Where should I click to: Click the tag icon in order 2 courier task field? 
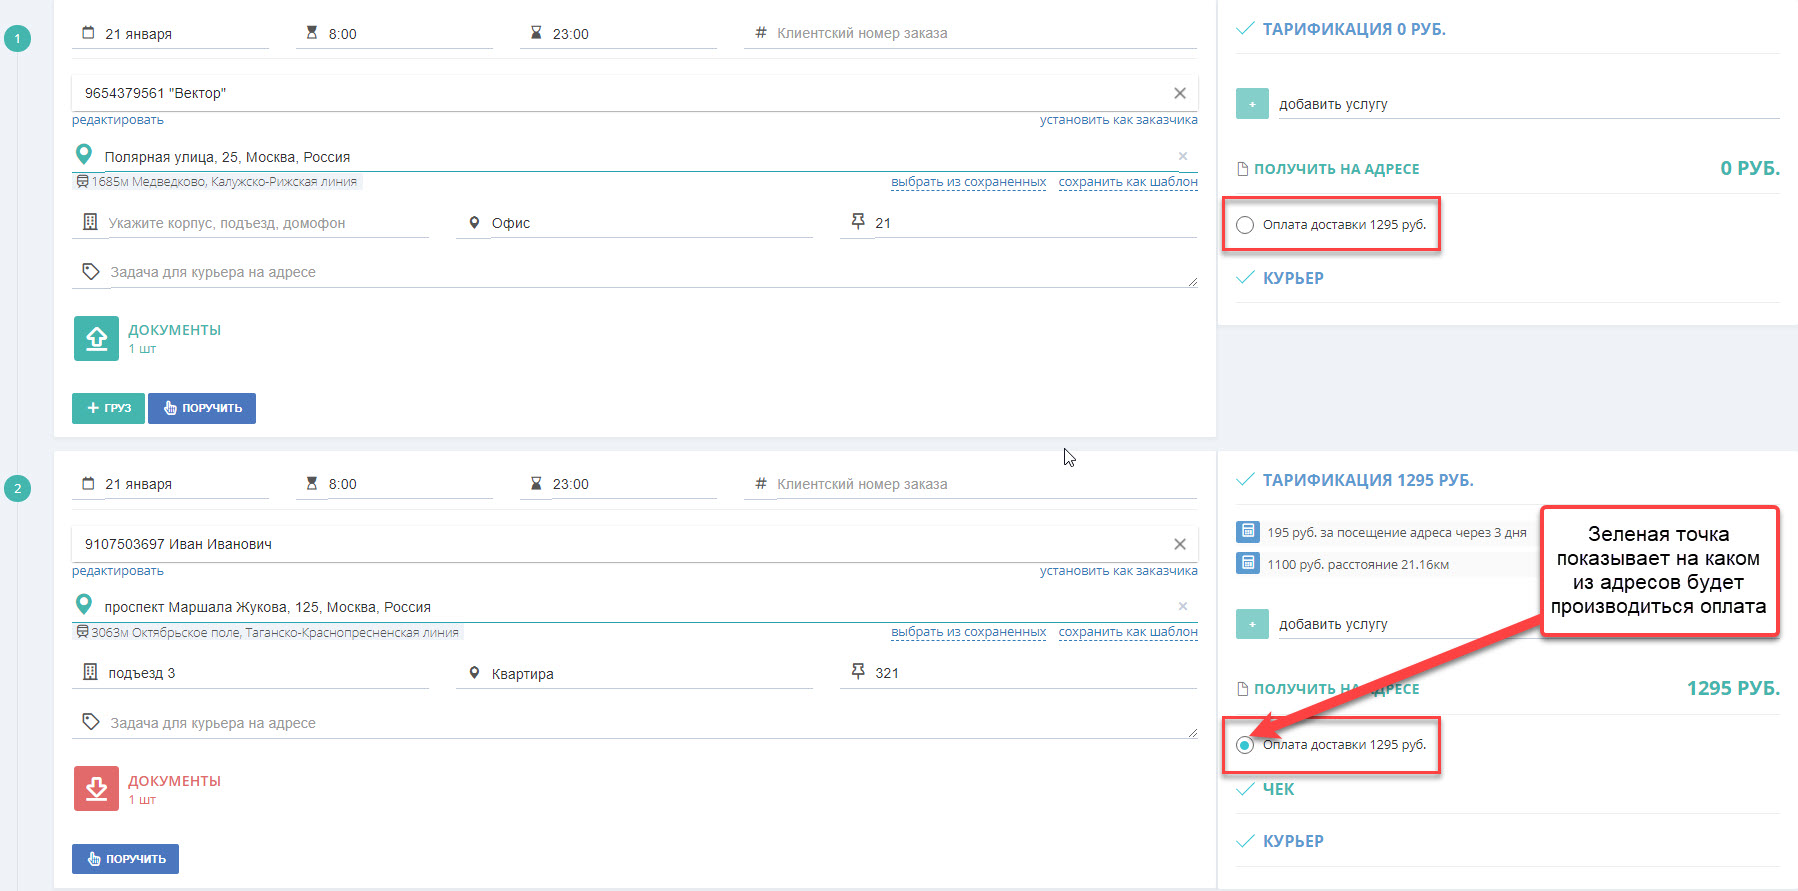pyautogui.click(x=91, y=722)
